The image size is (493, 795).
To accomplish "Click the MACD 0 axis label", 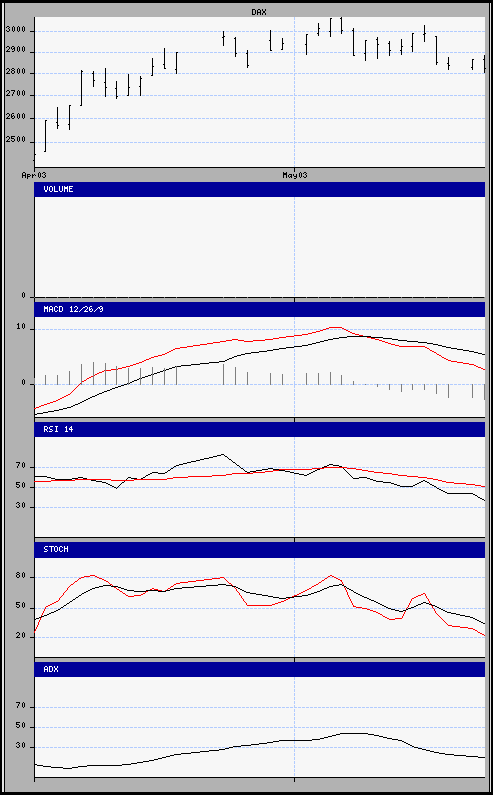I will point(24,384).
